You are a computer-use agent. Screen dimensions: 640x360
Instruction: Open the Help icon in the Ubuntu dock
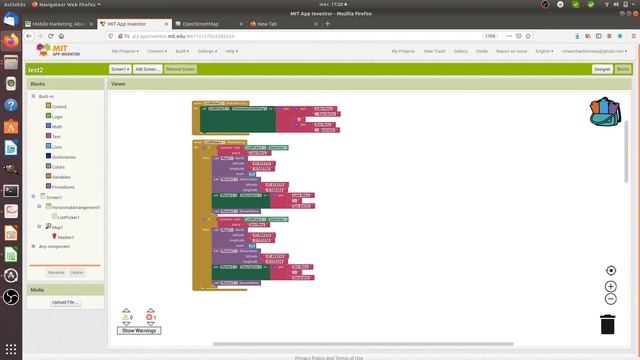[x=11, y=105]
